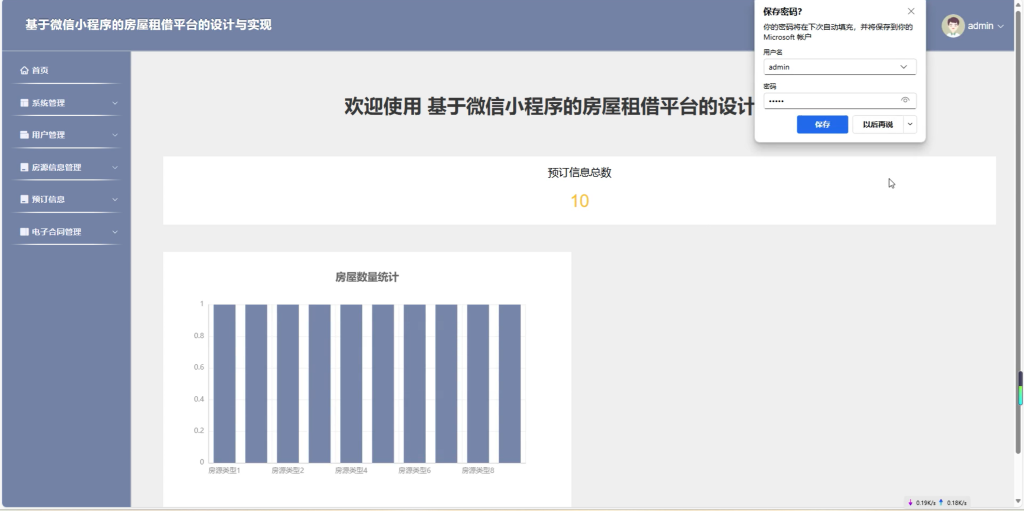Expand the 系统管理 submenu chevron

click(115, 103)
